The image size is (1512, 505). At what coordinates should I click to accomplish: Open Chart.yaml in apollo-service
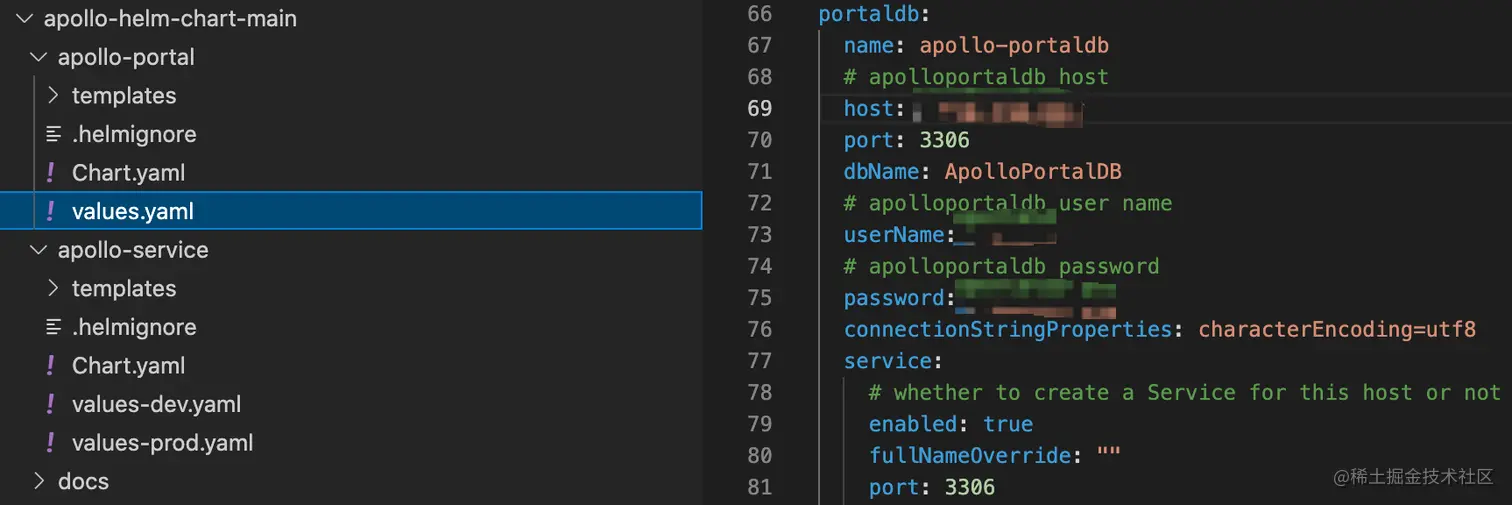click(x=128, y=366)
